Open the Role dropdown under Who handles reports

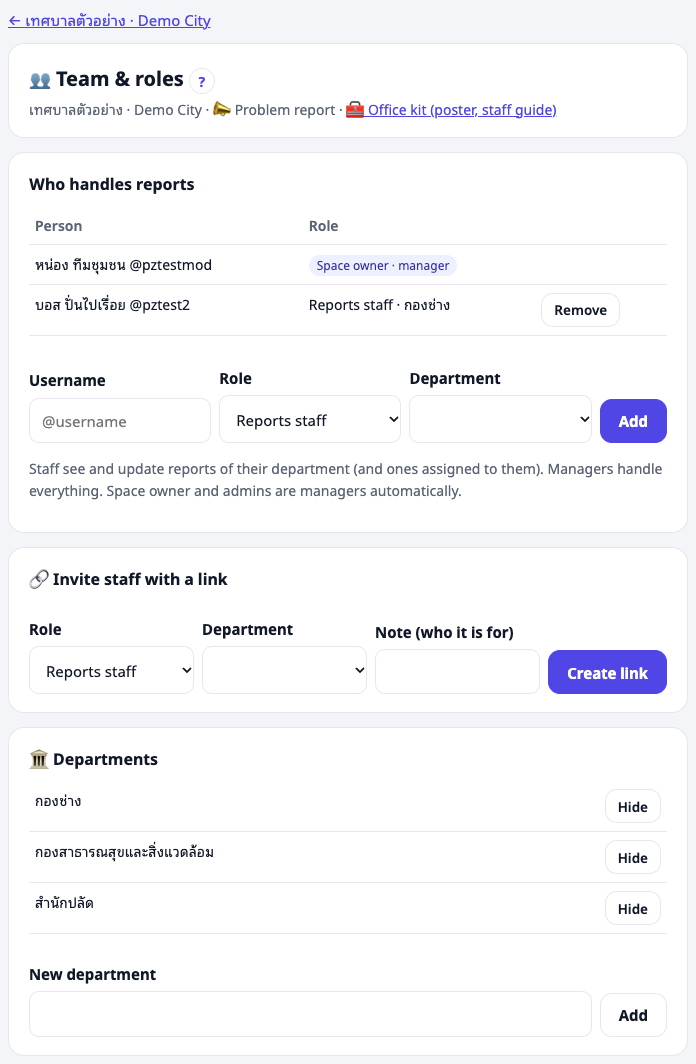pyautogui.click(x=310, y=420)
